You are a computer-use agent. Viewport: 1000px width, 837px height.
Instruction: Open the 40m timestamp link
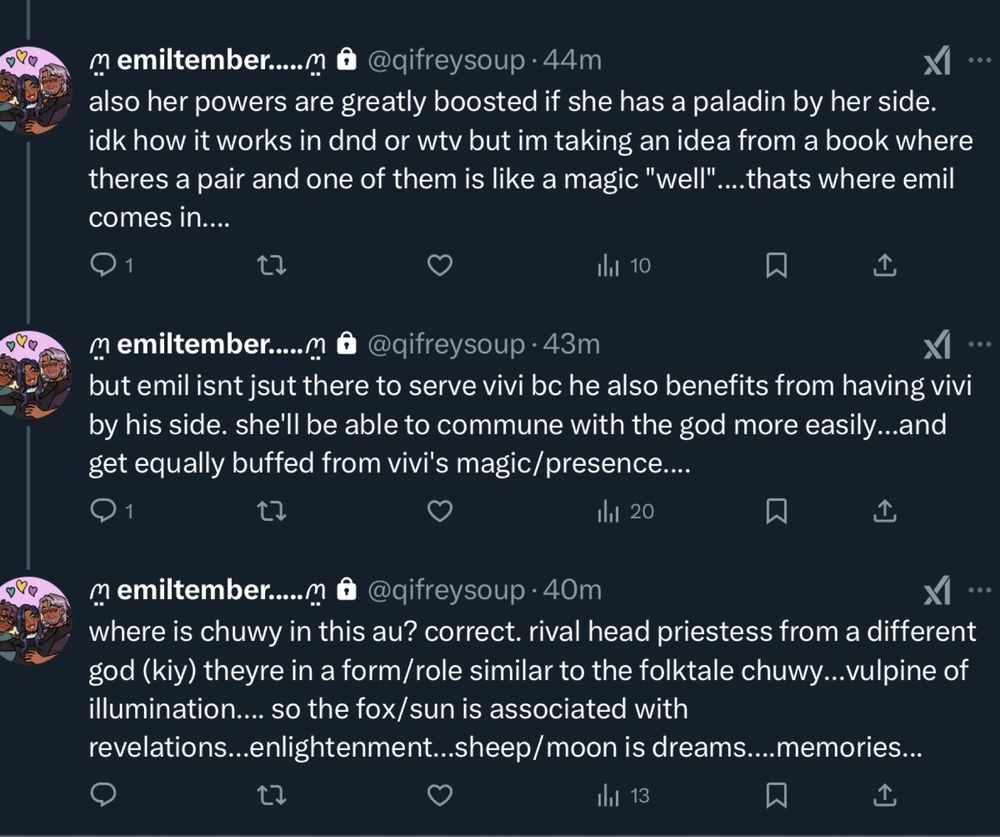coord(571,591)
